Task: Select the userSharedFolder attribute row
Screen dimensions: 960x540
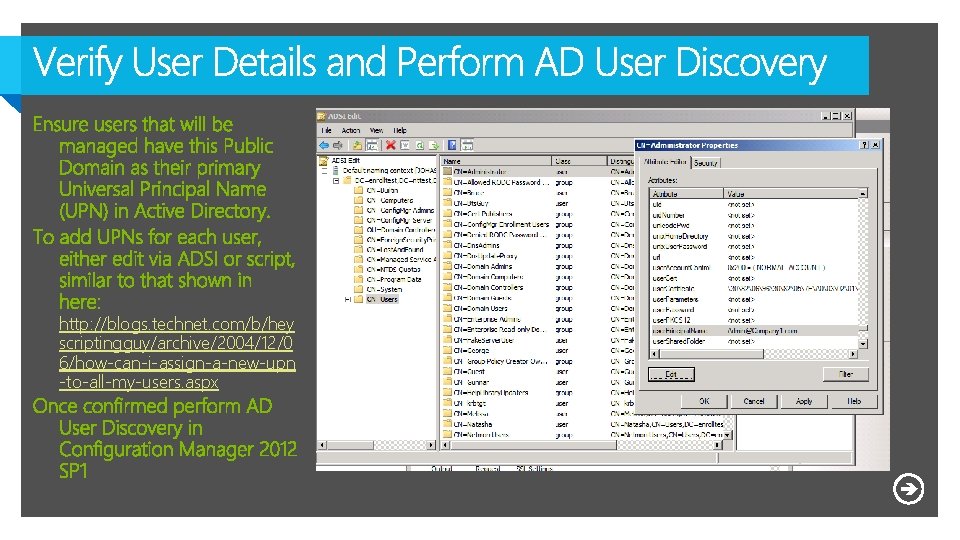Action: click(x=754, y=341)
